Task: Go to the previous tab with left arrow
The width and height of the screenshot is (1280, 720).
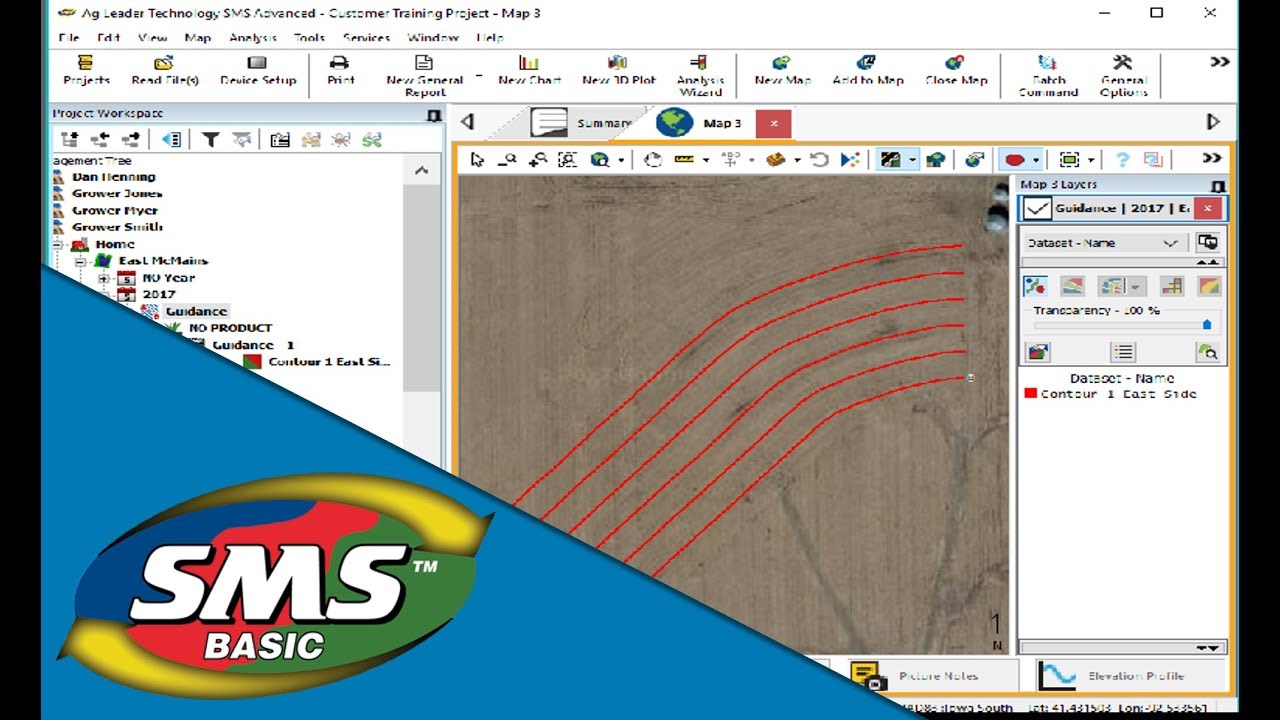Action: point(467,122)
